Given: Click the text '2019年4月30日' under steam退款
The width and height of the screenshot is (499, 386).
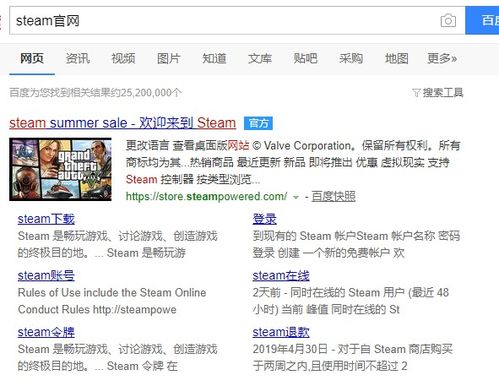Looking at the screenshot, I should point(290,349).
